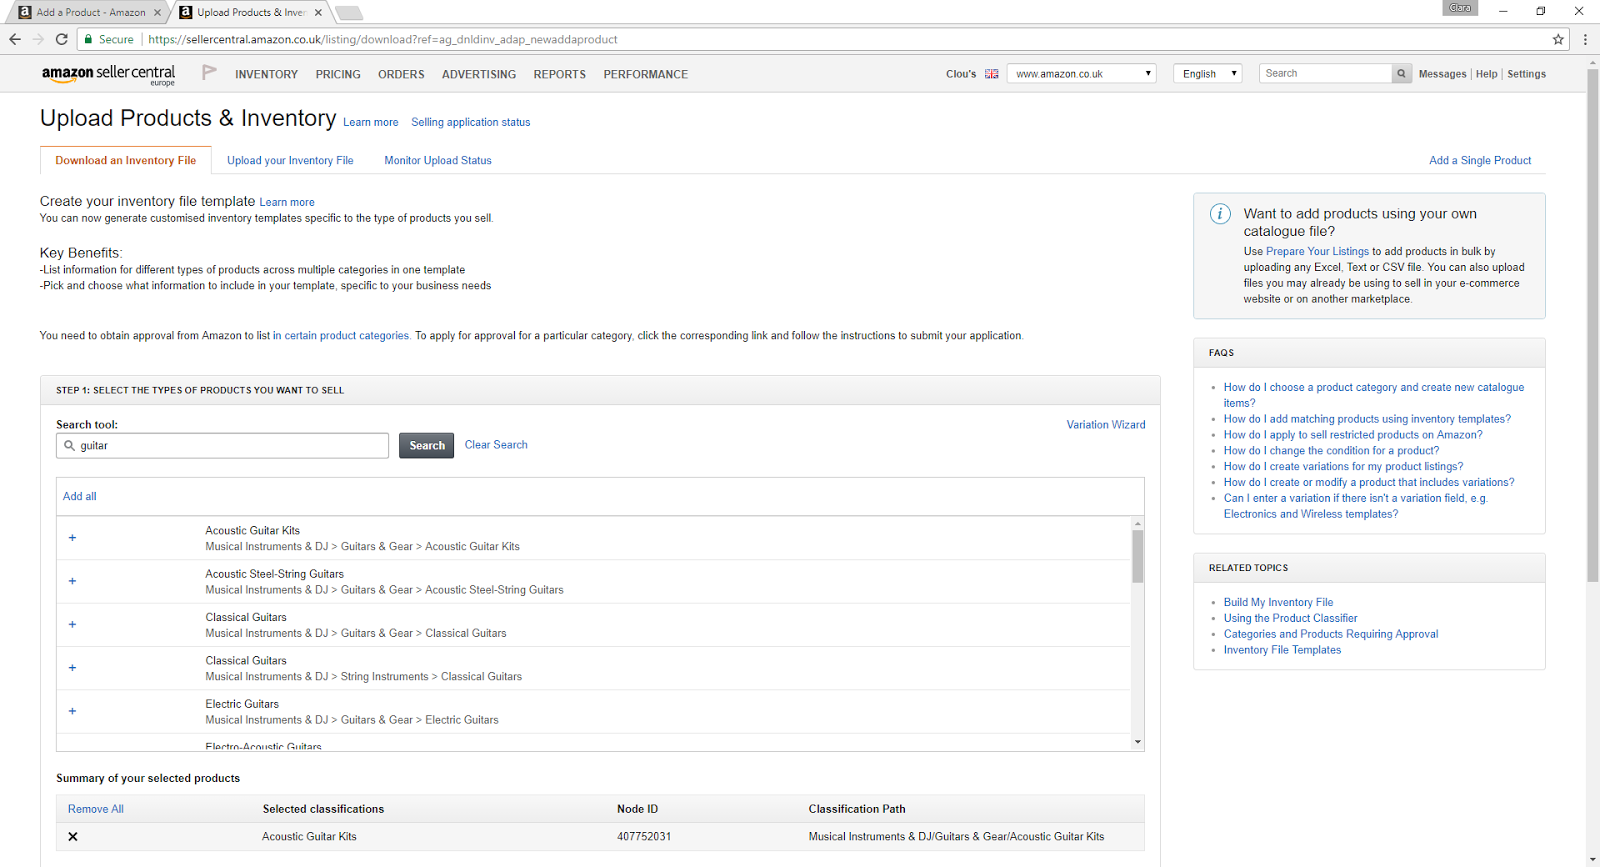
Task: Click Learn more beside inventory file template
Action: (287, 202)
